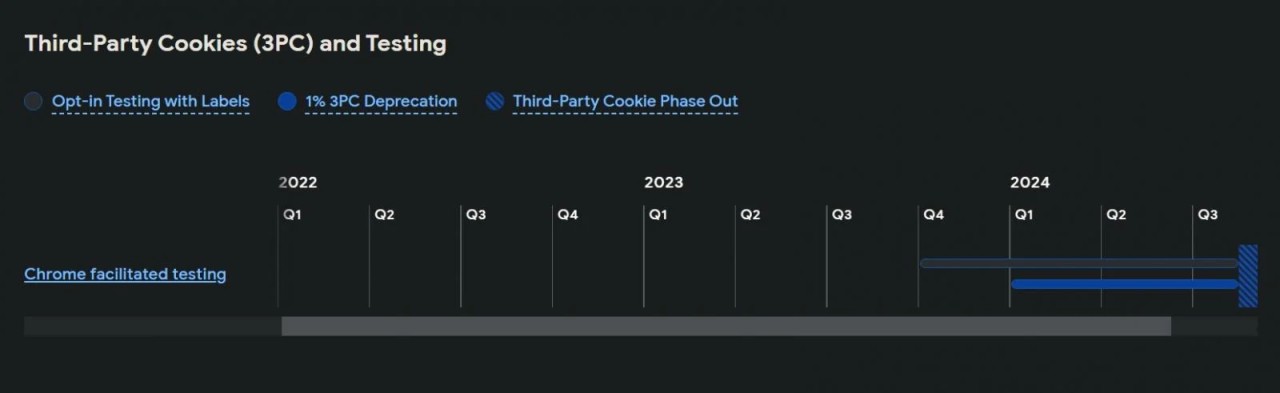
Task: Open the Third-Party Cookie Phase Out link
Action: pyautogui.click(x=625, y=101)
